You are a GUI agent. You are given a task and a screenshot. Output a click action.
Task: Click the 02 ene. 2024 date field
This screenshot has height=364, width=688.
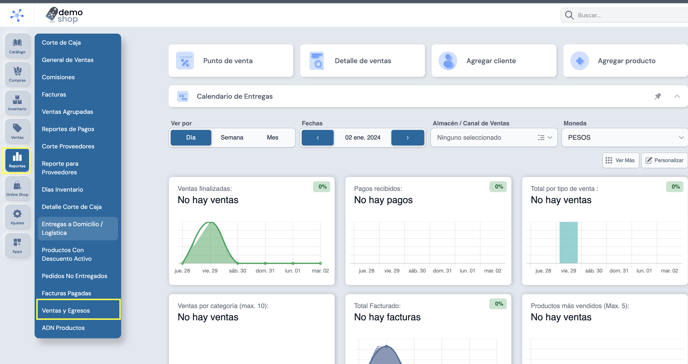coord(362,138)
